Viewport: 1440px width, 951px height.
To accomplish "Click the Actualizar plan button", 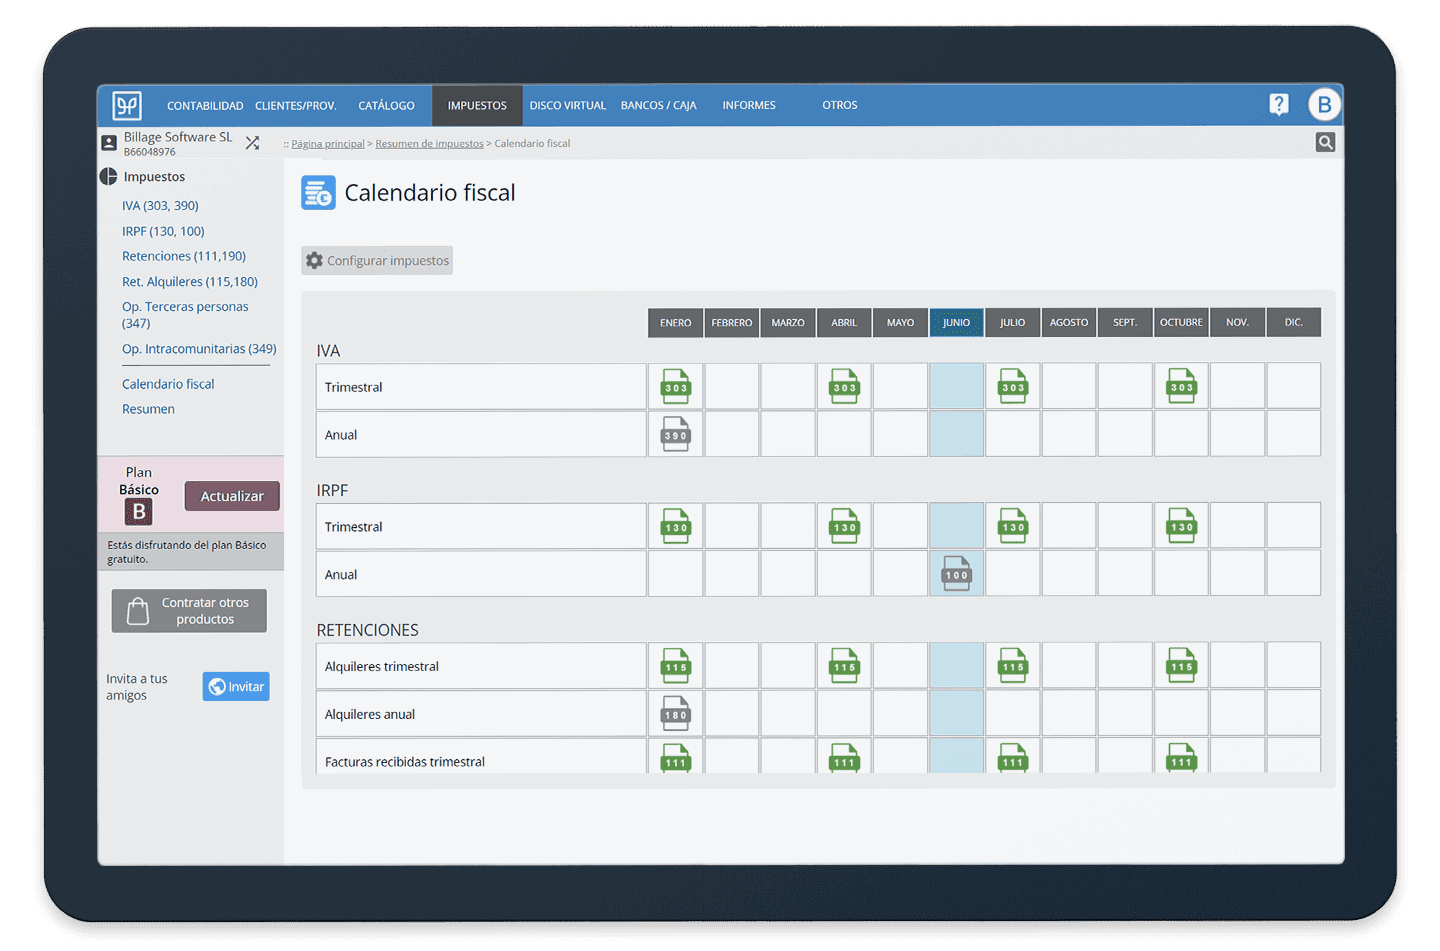I will (x=232, y=496).
